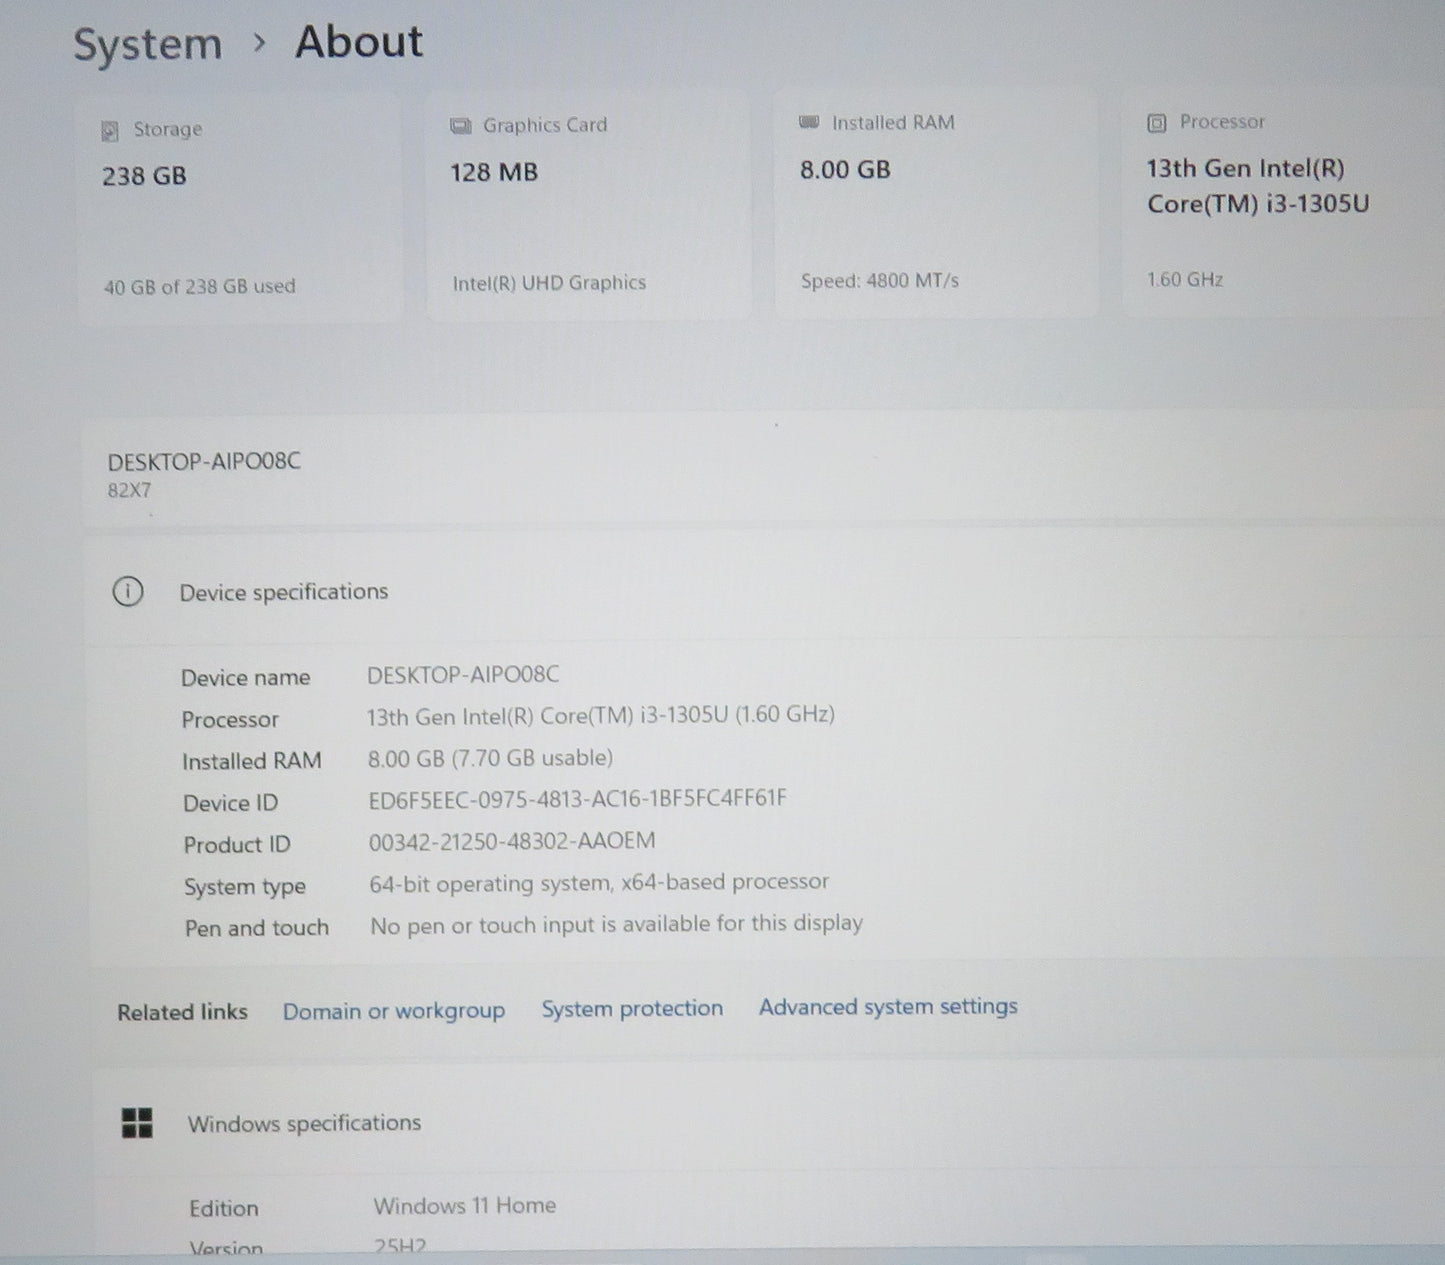Image resolution: width=1445 pixels, height=1265 pixels.
Task: Open the 238 GB Storage card
Action: pyautogui.click(x=240, y=208)
